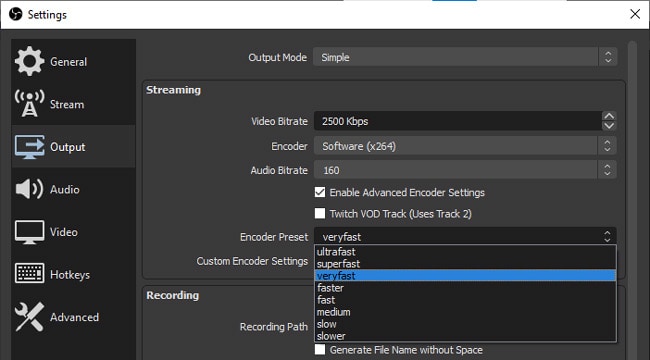Switch to the Stream tab label
650x360 pixels.
pos(67,104)
